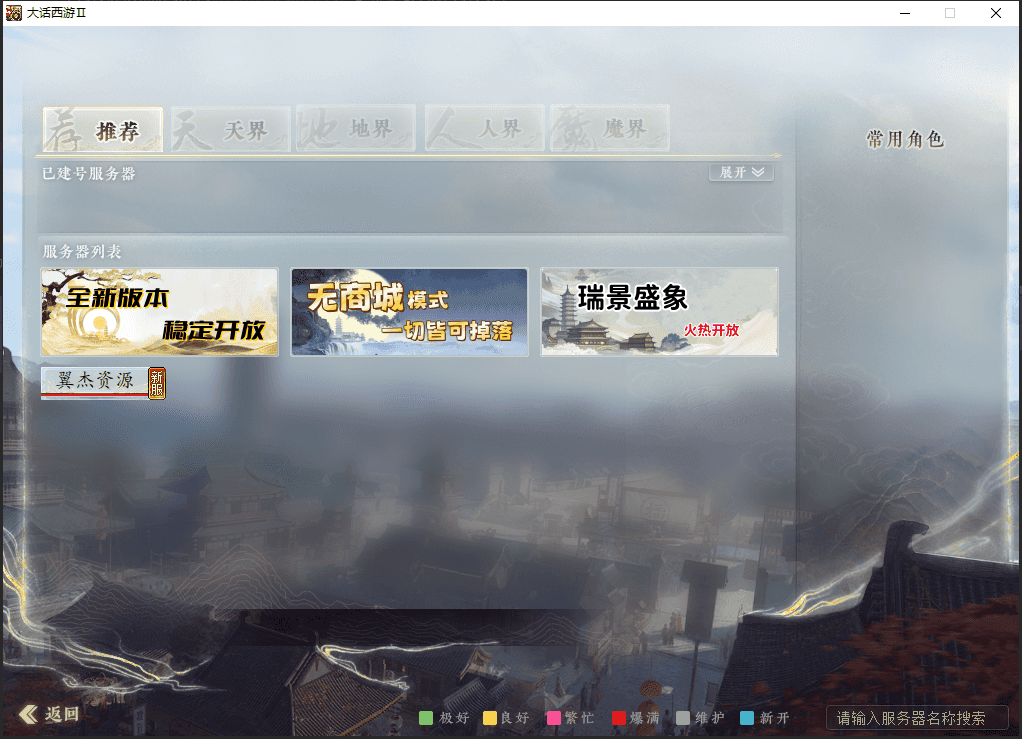The width and height of the screenshot is (1022, 739).
Task: Click the green 极好 status legend icon
Action: [426, 718]
